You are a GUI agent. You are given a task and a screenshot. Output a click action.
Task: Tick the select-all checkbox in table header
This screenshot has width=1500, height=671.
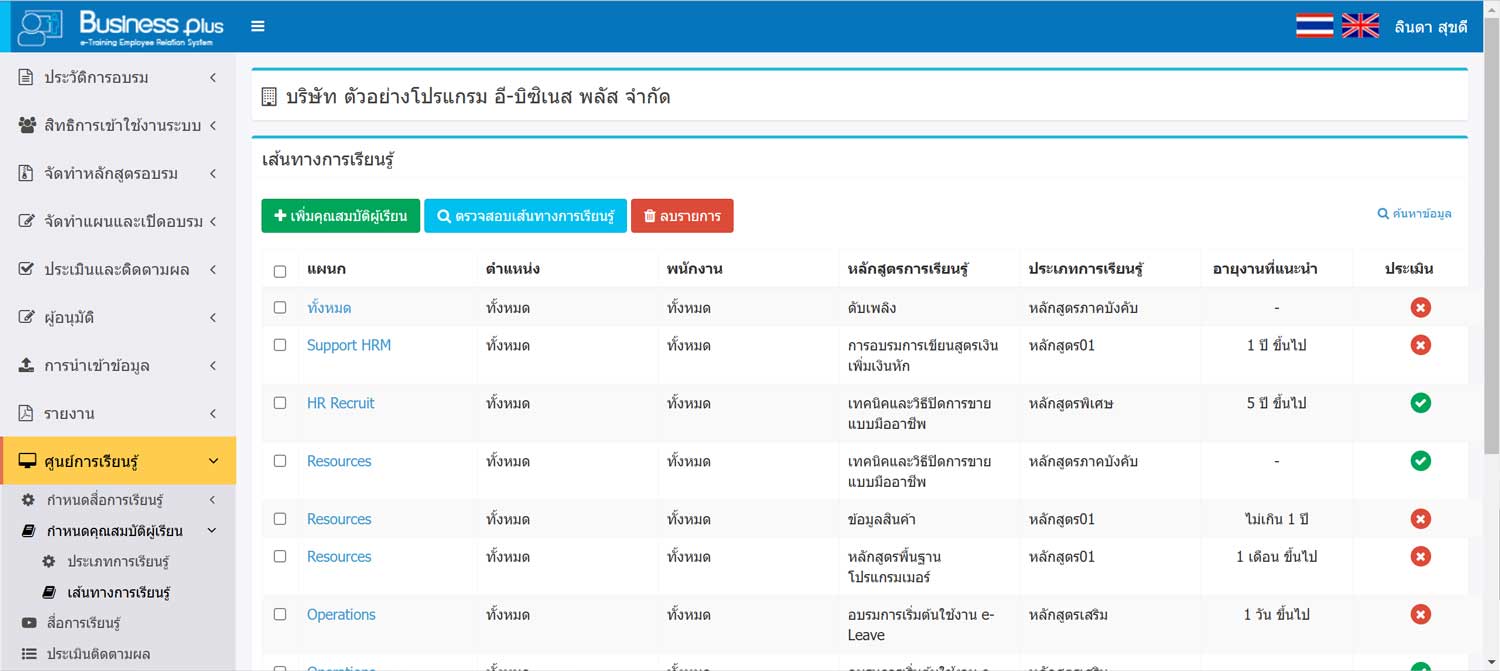click(280, 271)
